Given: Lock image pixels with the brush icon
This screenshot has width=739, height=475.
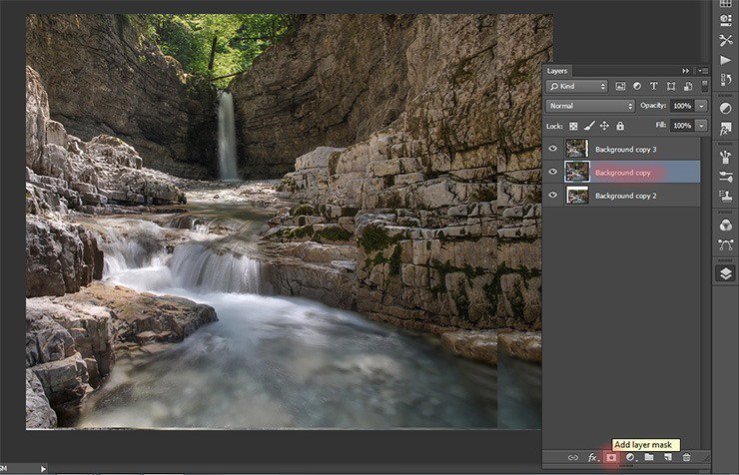Looking at the screenshot, I should pyautogui.click(x=589, y=126).
